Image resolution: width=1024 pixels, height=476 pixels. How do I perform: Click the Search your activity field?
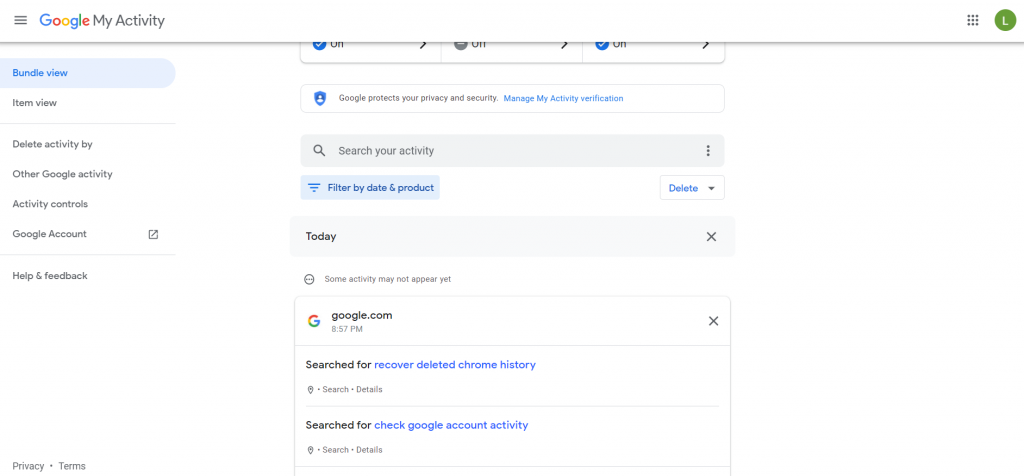(500, 151)
